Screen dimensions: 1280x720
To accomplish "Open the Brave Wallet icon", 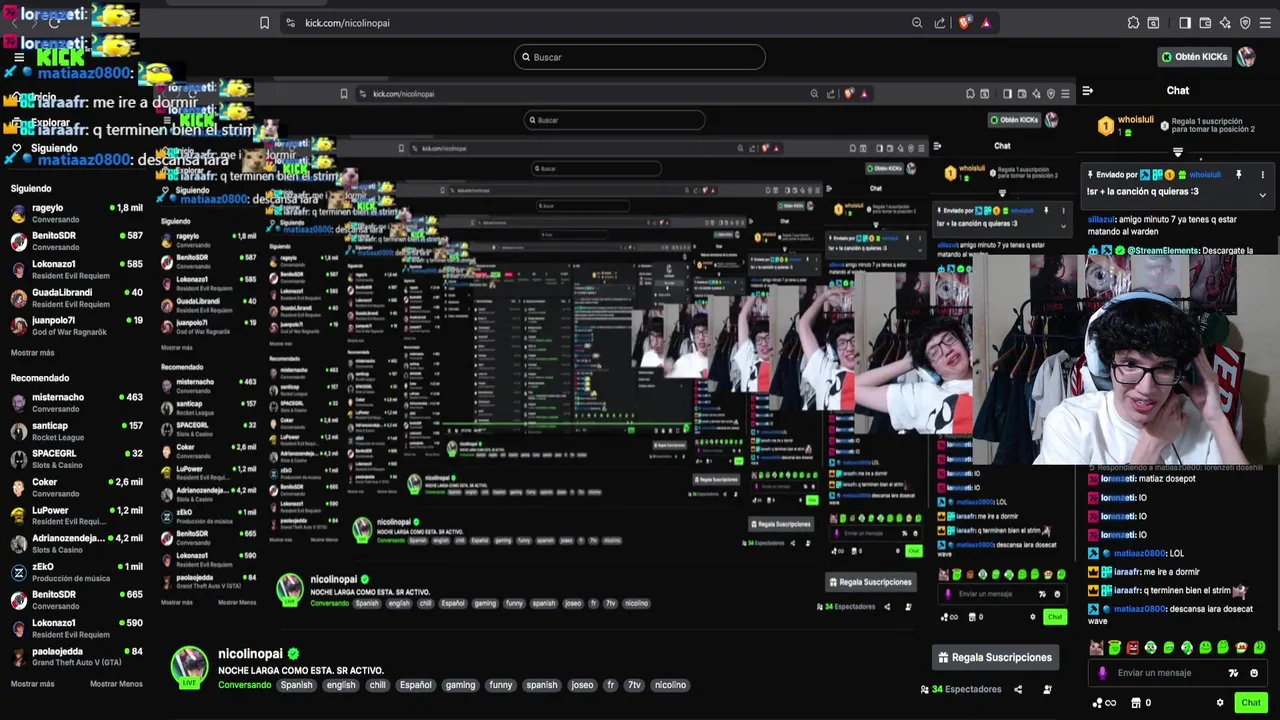I will [x=1205, y=23].
